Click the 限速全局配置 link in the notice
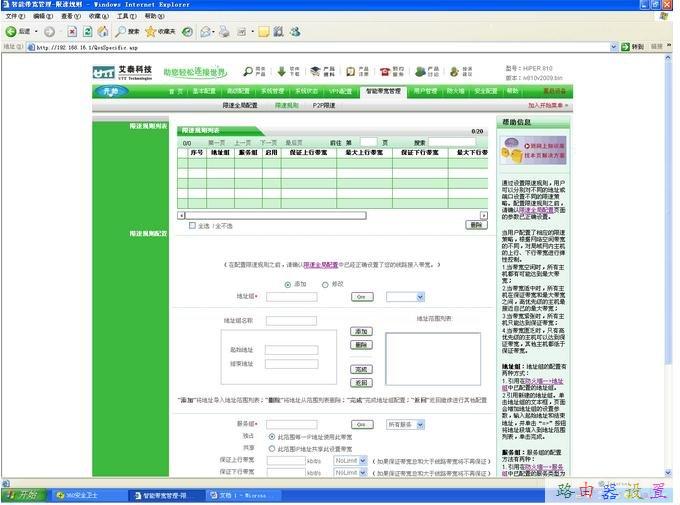This screenshot has height=505, width=680. pos(320,265)
